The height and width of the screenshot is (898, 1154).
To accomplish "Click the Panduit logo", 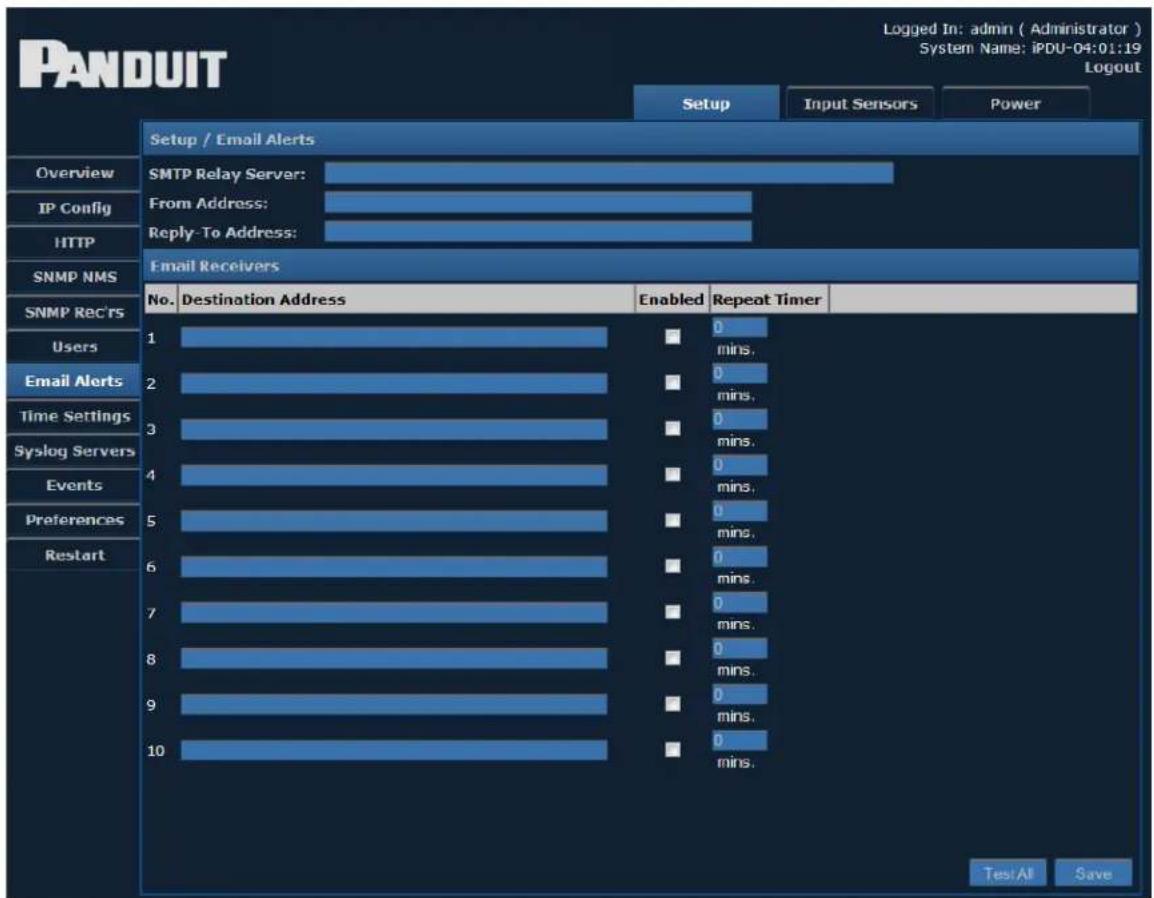I will (x=122, y=66).
